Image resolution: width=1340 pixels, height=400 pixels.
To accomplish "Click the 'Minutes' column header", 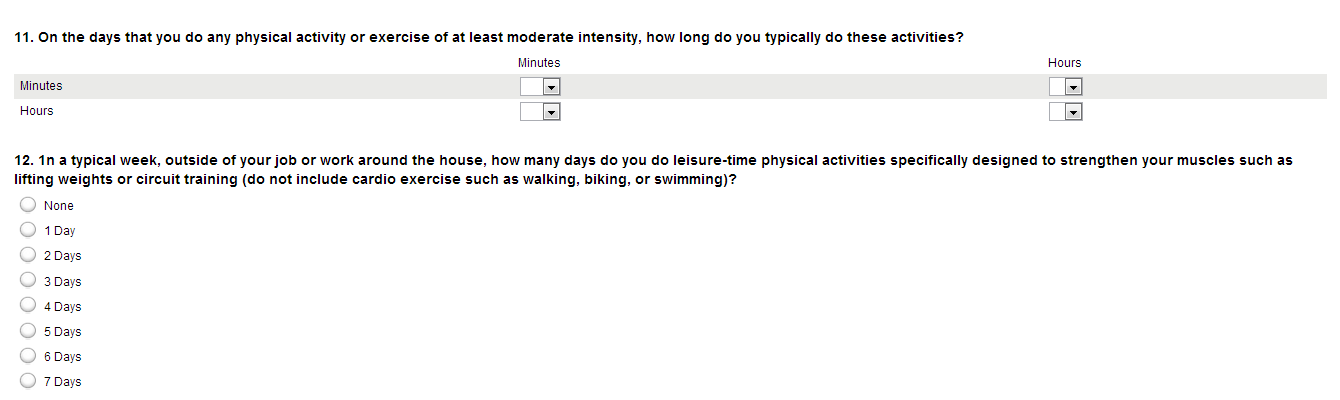I will 539,63.
